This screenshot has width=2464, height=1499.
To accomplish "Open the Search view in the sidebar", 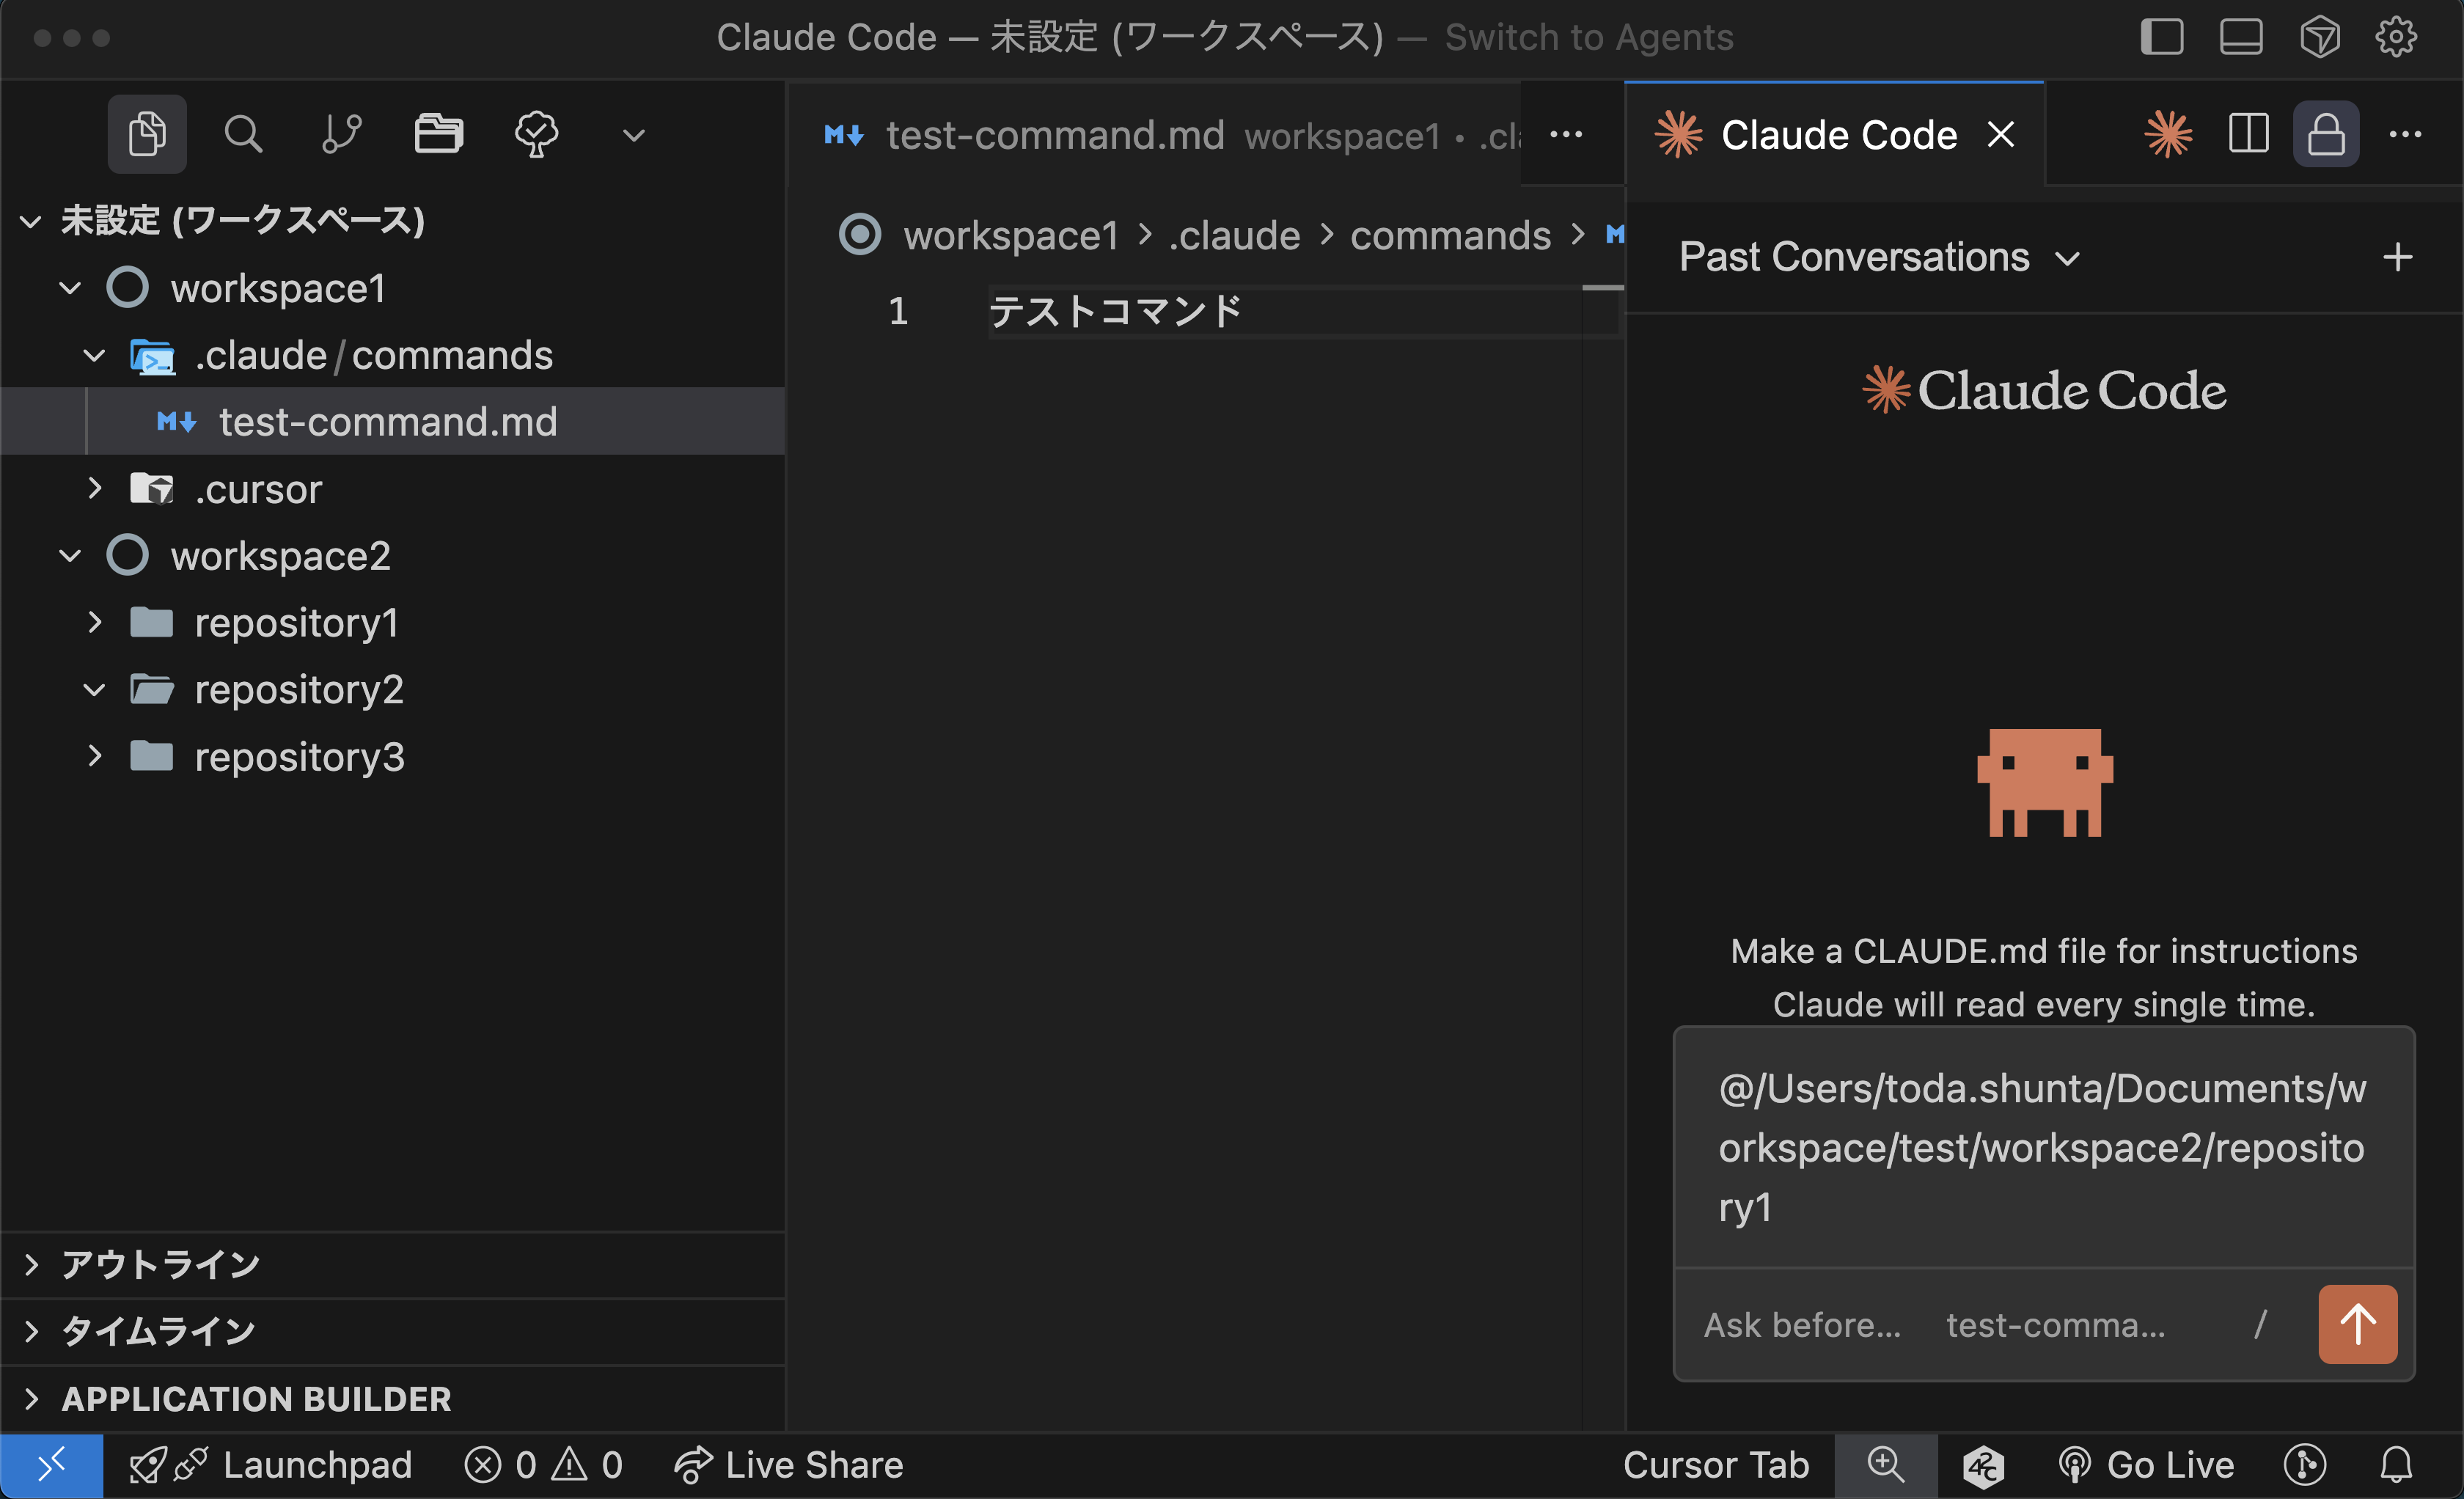I will (242, 133).
